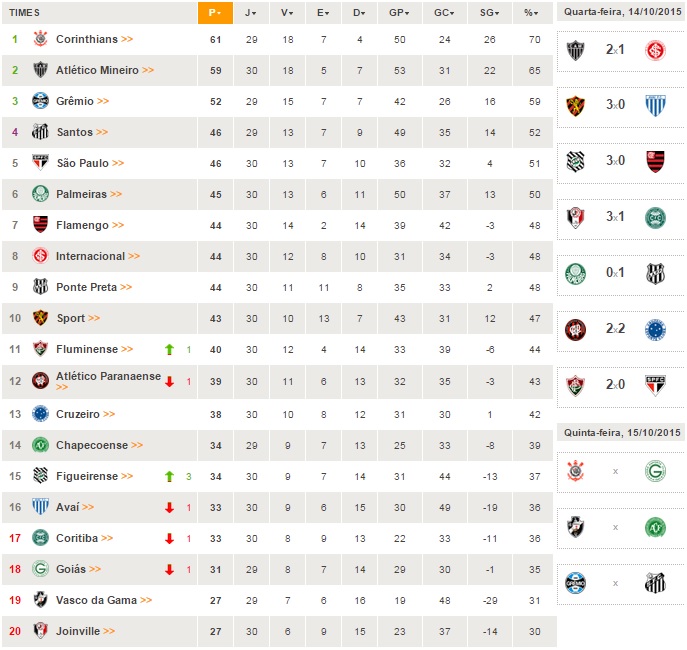The height and width of the screenshot is (650, 687).
Task: Click the Goiás crest in the standings table
Action: 41,569
